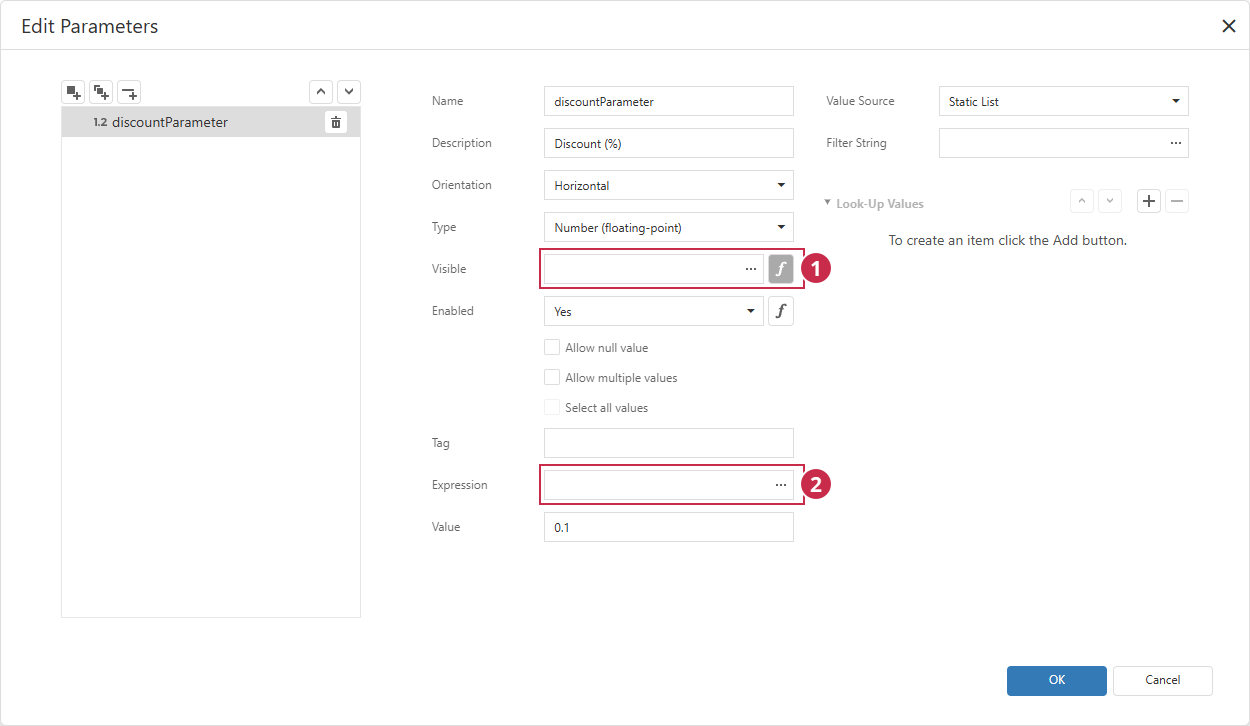This screenshot has height=726, width=1250.
Task: Focus the Description input field
Action: coord(668,143)
